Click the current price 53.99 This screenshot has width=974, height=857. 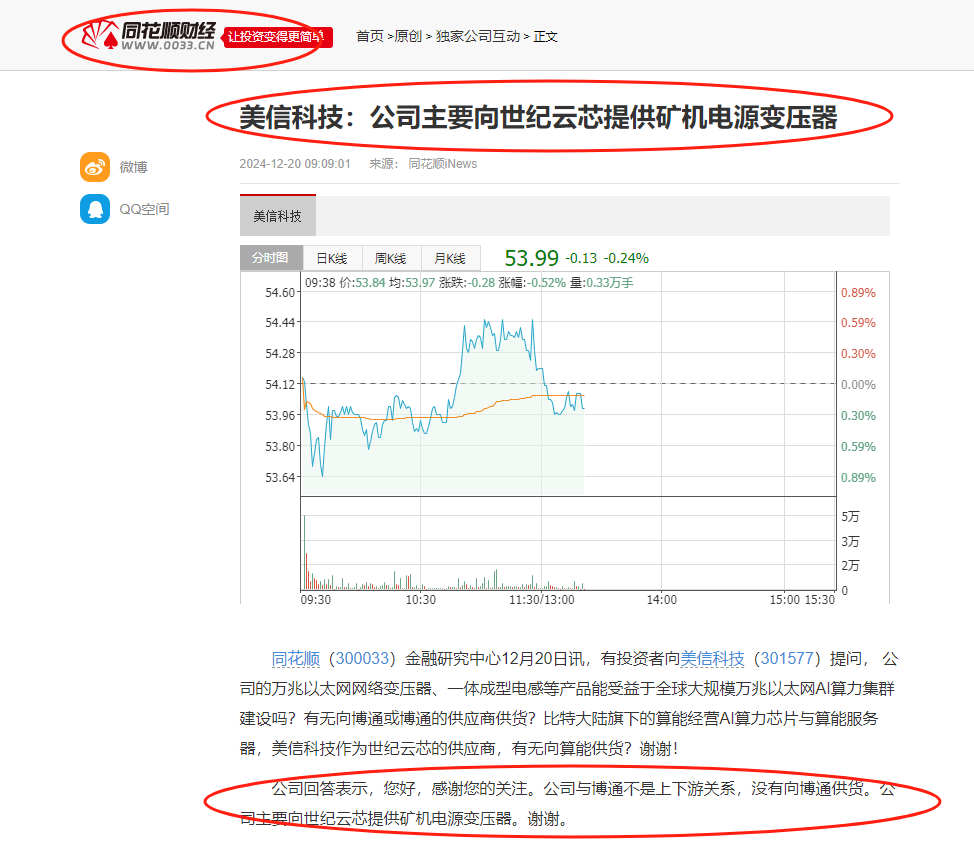tap(532, 258)
